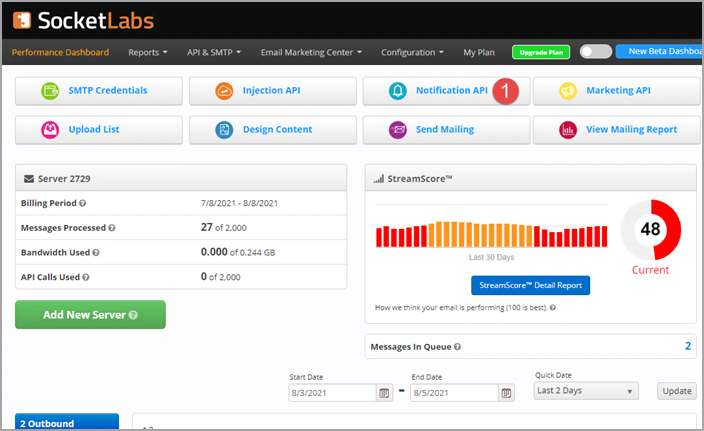Click help icon next to Messages In Queue
Viewport: 704px width, 431px height.
point(457,347)
